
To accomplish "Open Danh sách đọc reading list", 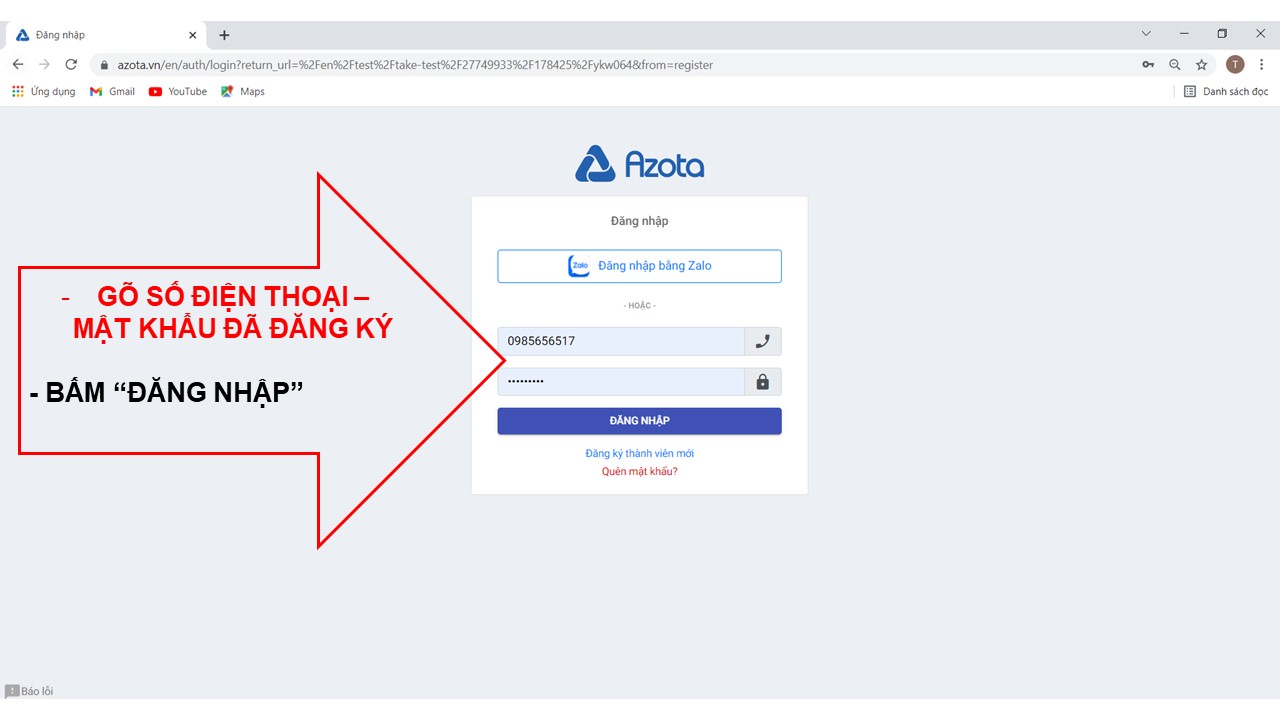I will point(1225,91).
